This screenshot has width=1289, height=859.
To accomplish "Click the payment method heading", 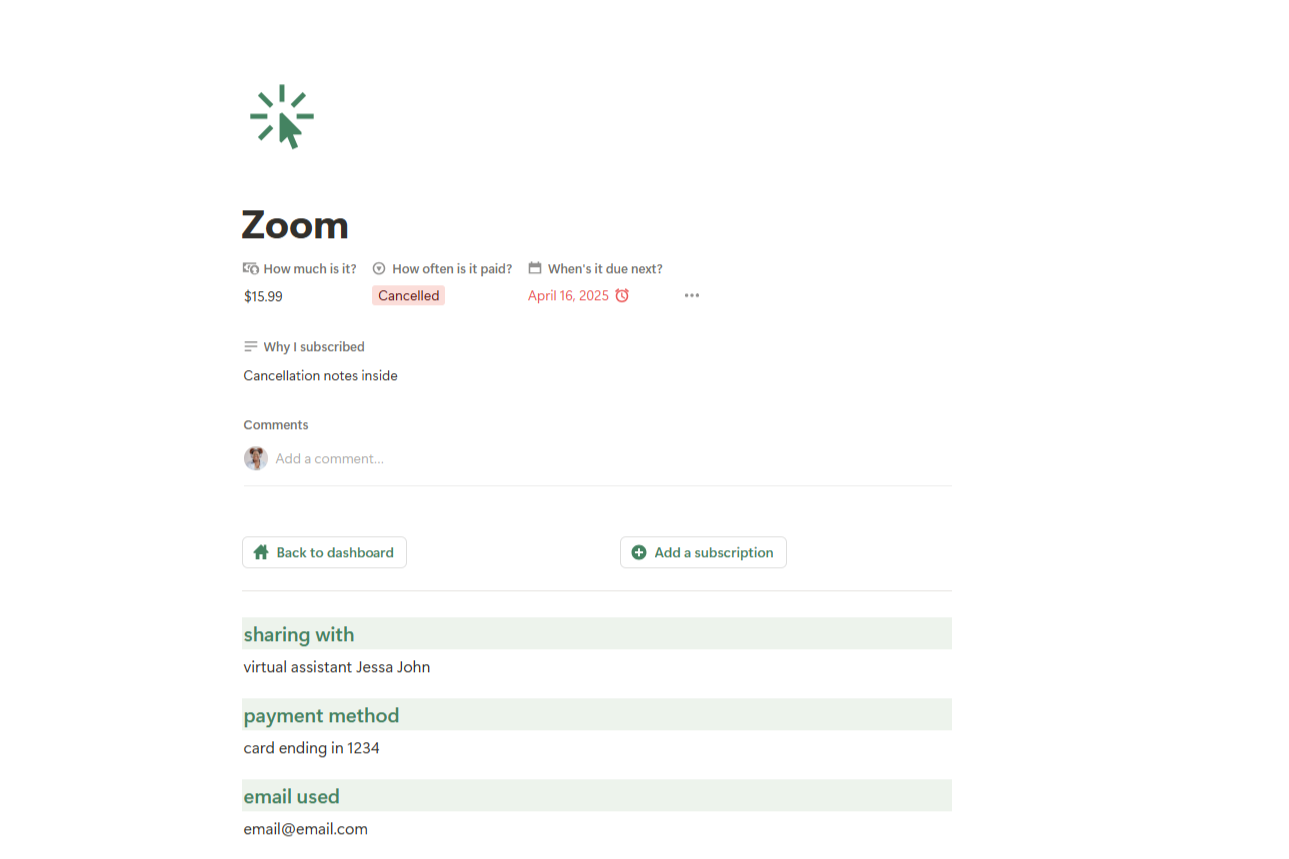I will click(x=321, y=716).
